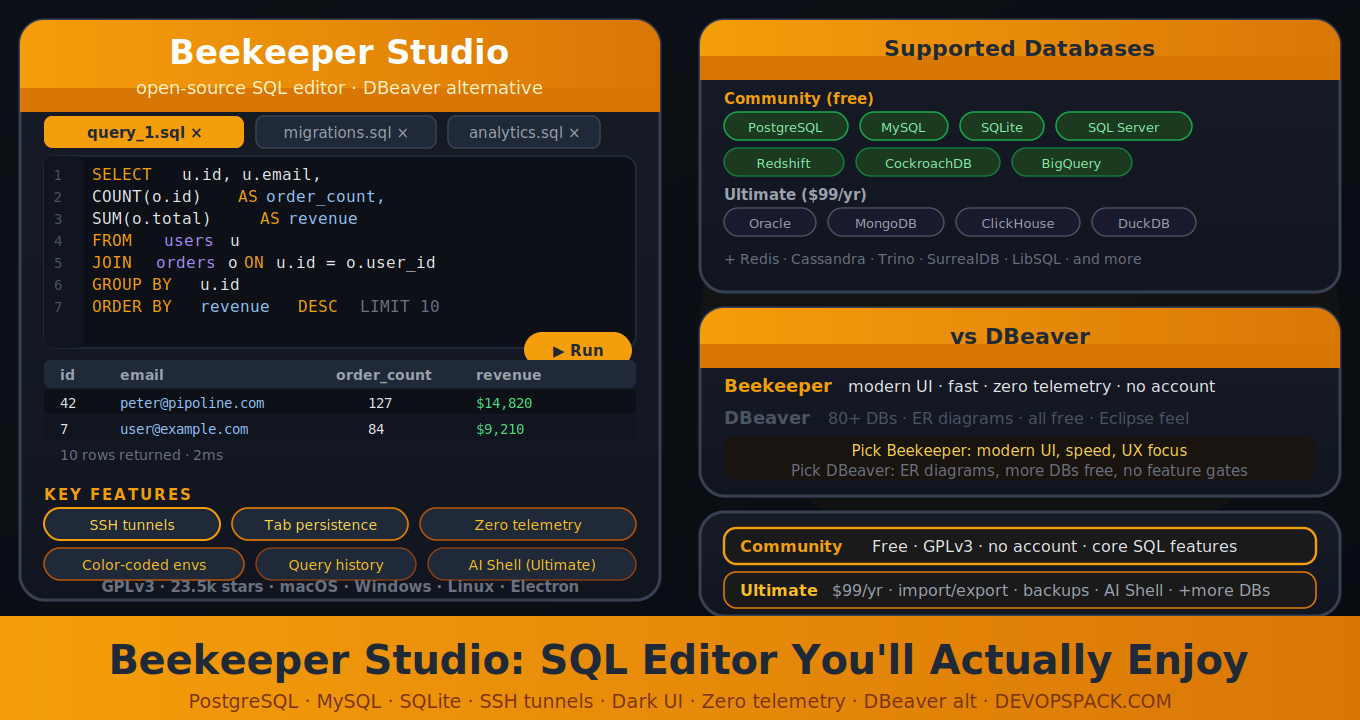Image resolution: width=1360 pixels, height=720 pixels.
Task: Click the ClickHouse database badge
Action: click(x=1018, y=222)
